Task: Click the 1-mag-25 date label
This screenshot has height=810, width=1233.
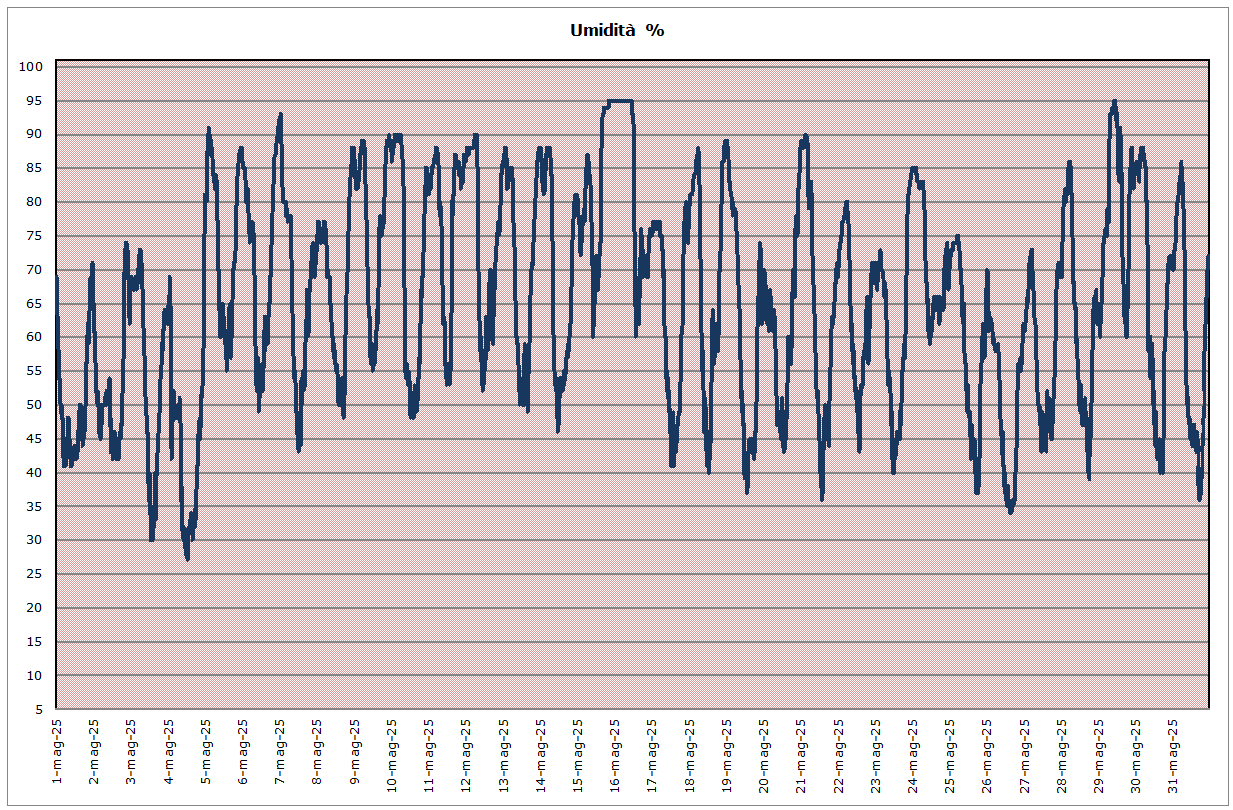Action: (x=57, y=752)
